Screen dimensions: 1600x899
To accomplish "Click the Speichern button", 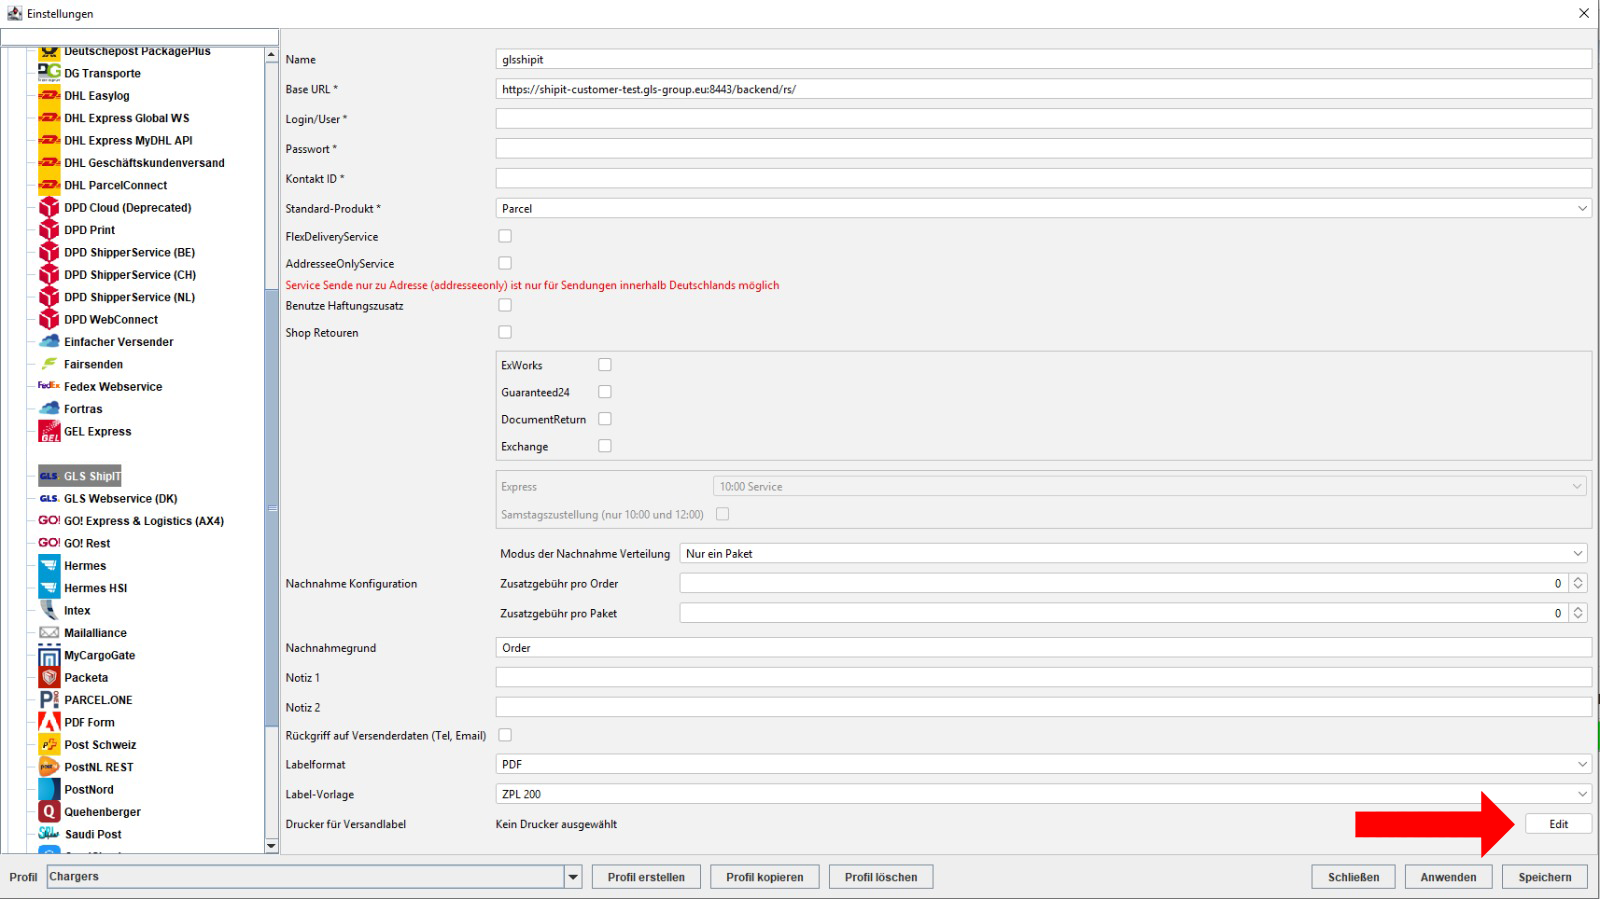I will tap(1545, 877).
